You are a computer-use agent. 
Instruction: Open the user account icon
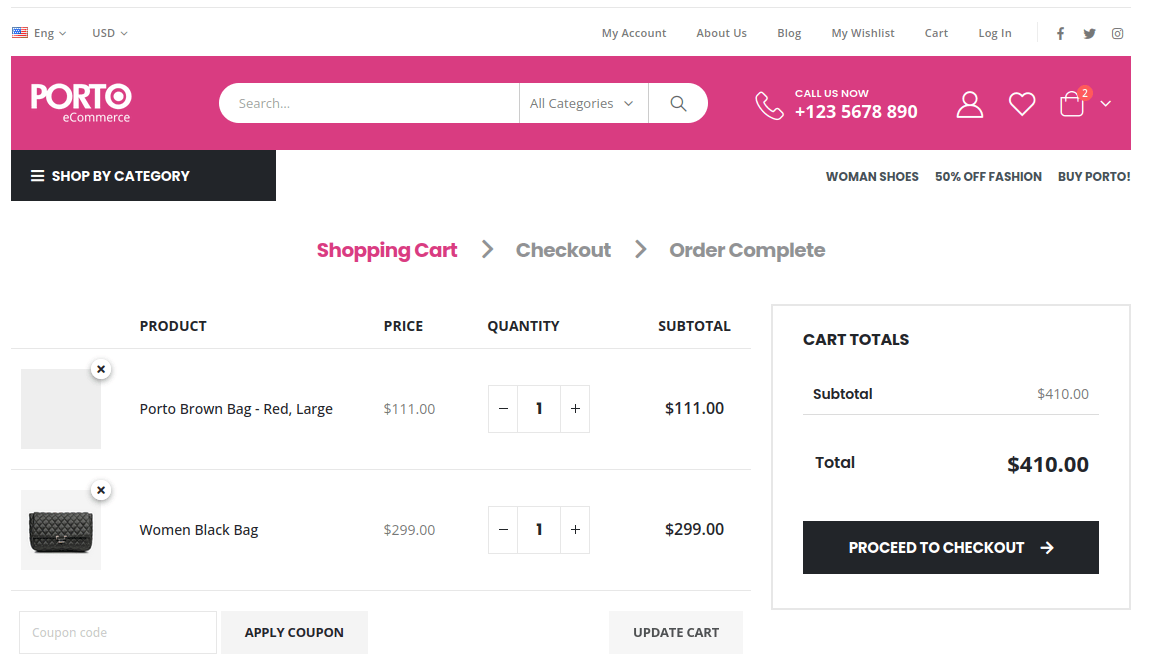(x=969, y=103)
